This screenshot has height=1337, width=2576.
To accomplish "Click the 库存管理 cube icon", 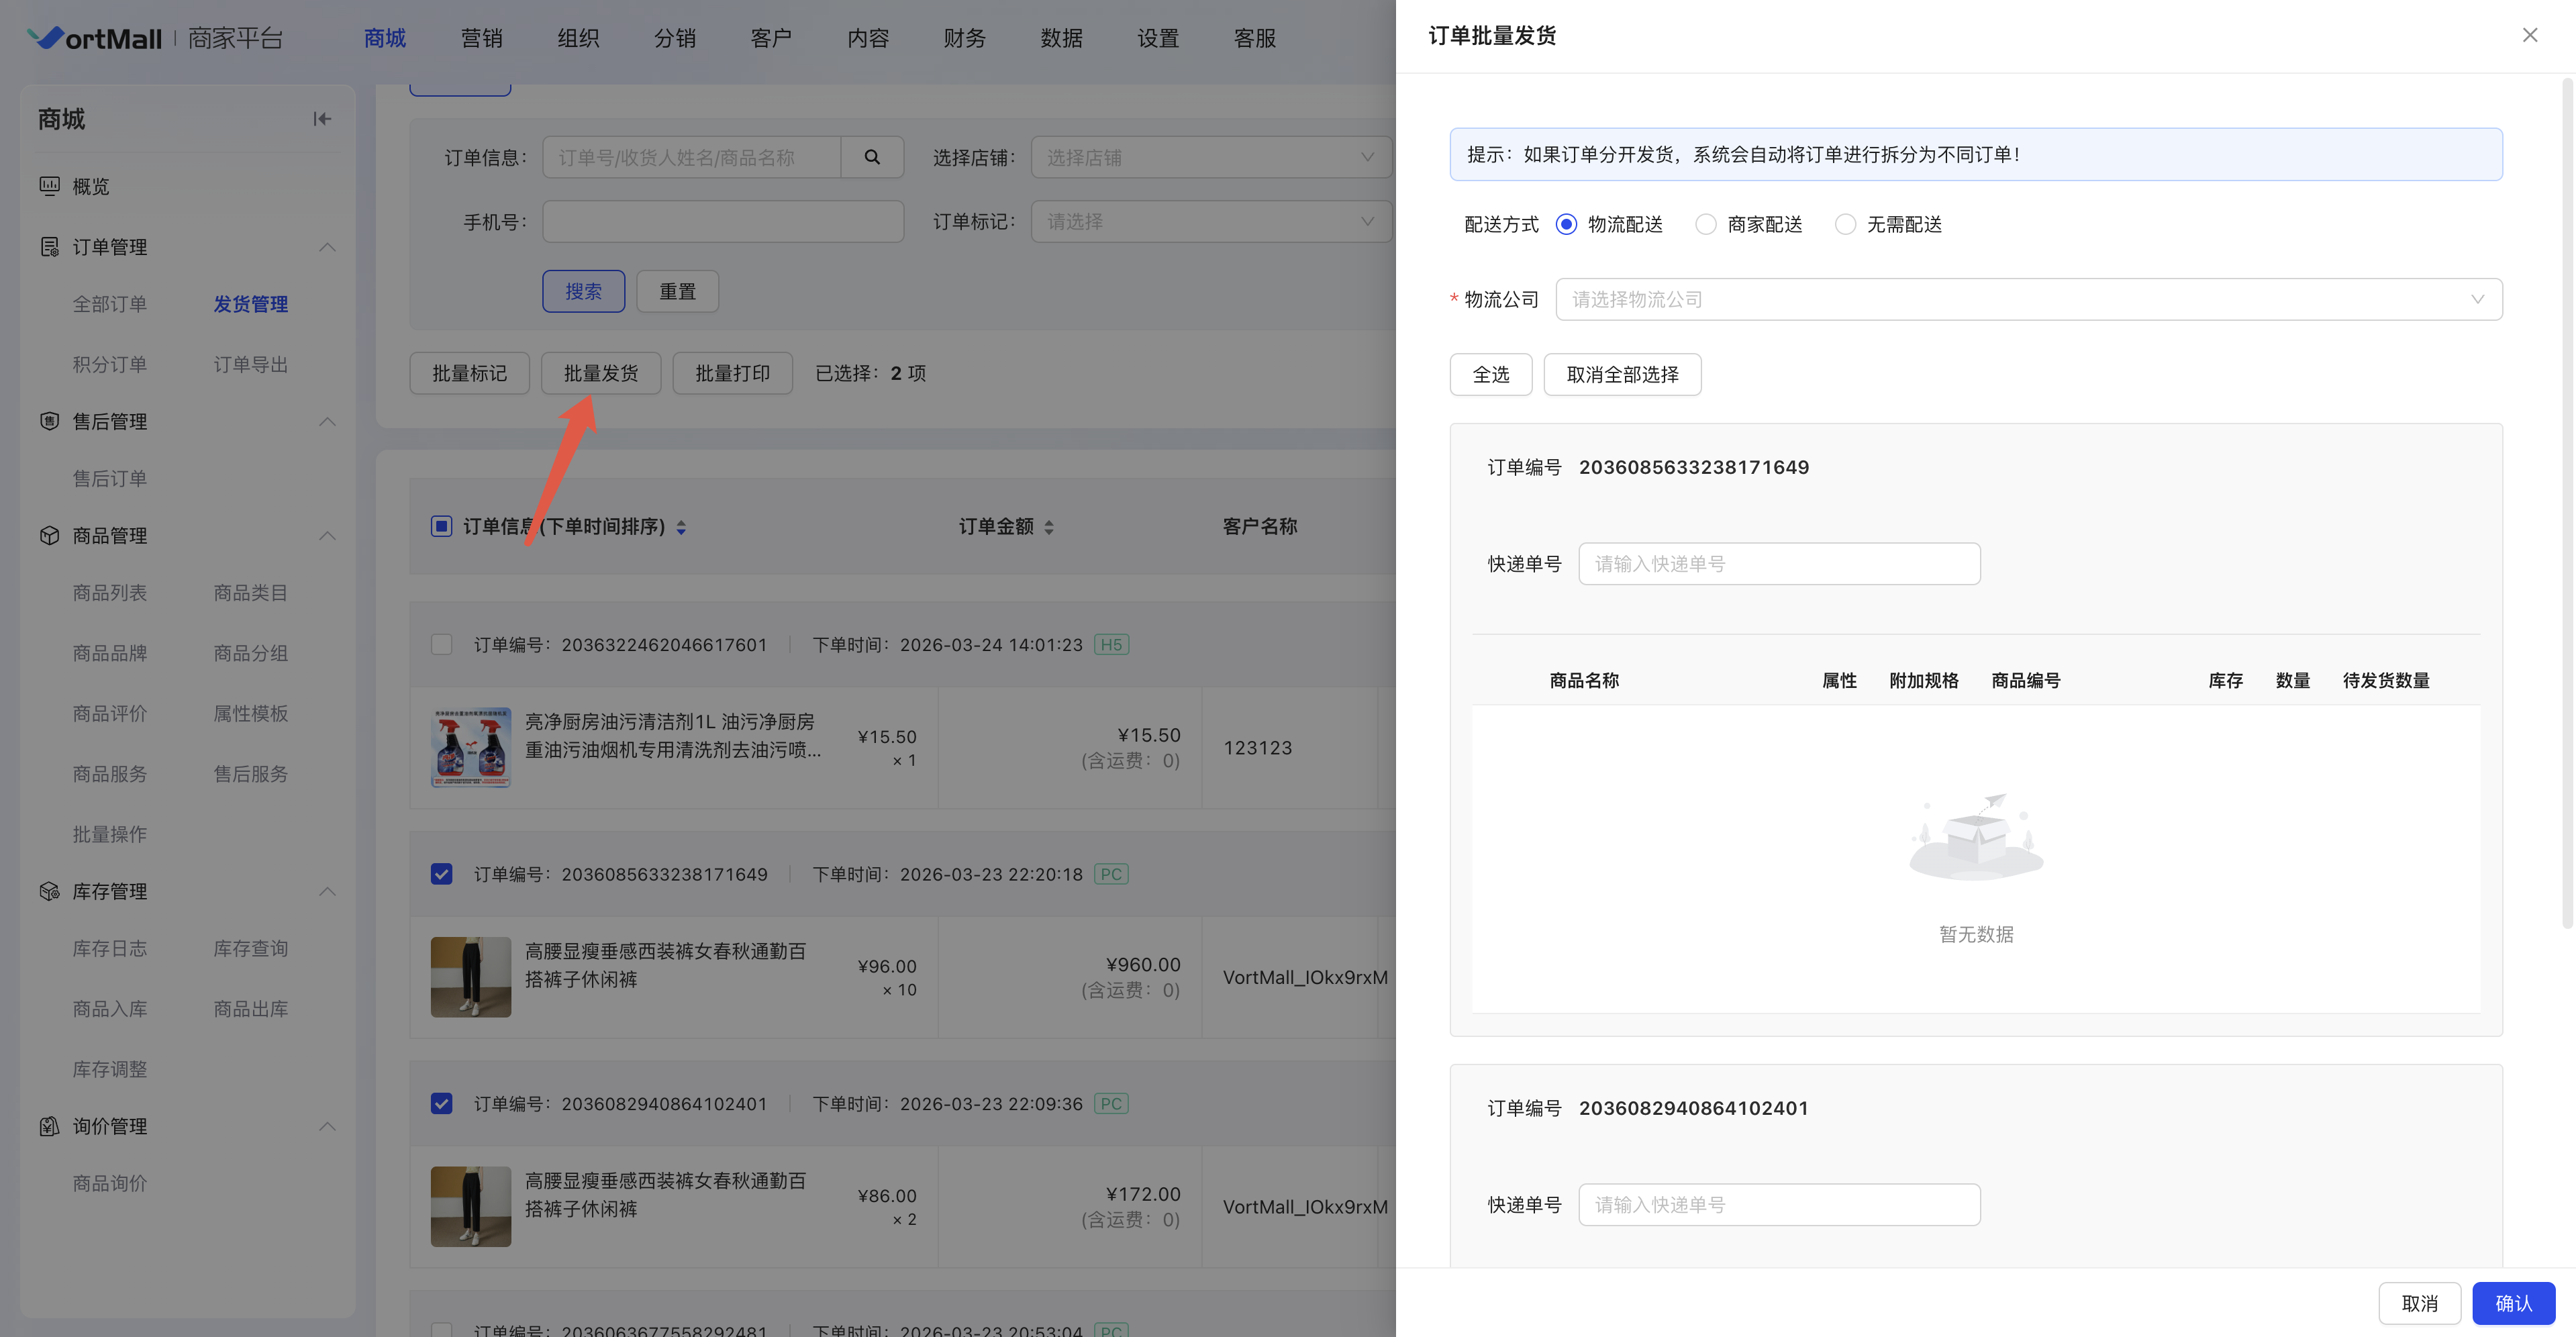I will point(49,891).
